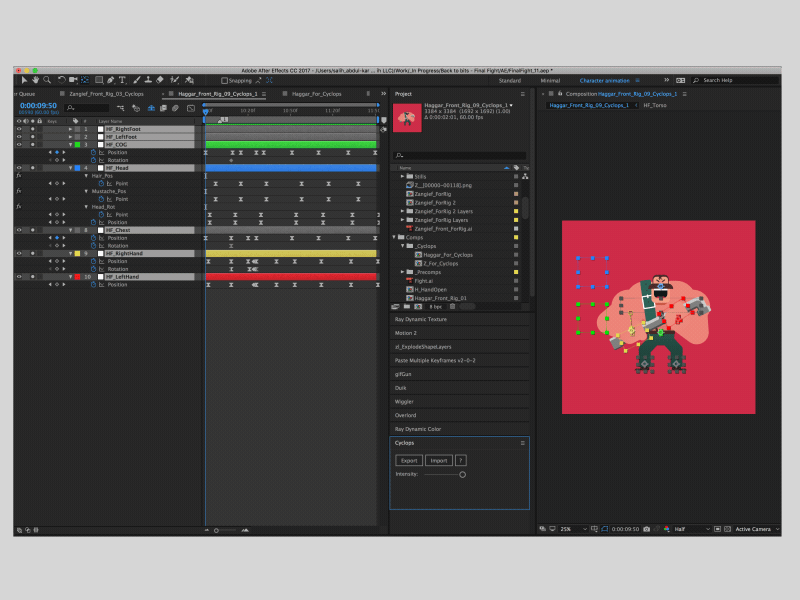Open the Half resolution dropdown

pyautogui.click(x=683, y=528)
